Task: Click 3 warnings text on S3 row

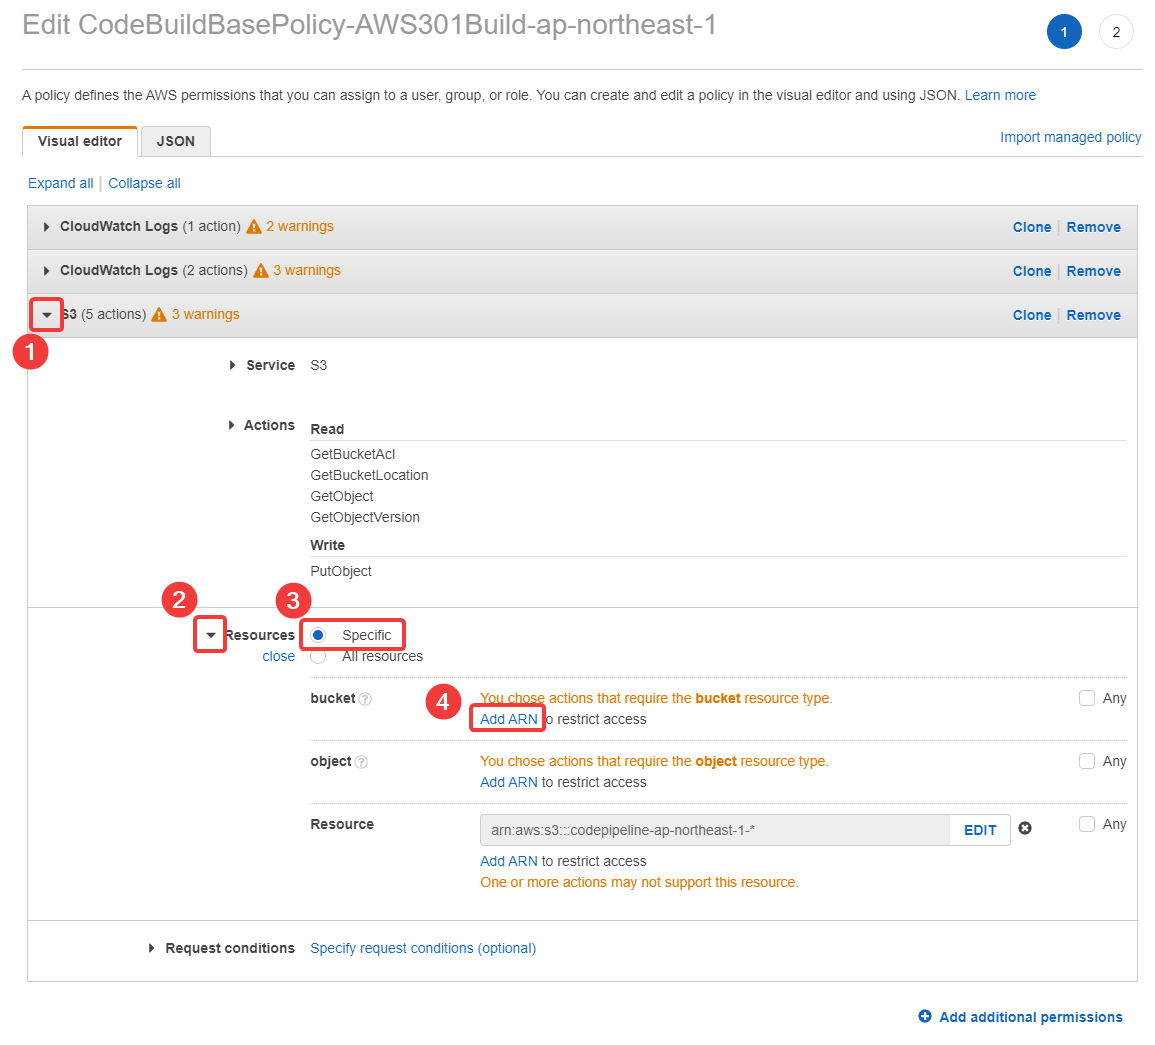Action: coord(206,314)
